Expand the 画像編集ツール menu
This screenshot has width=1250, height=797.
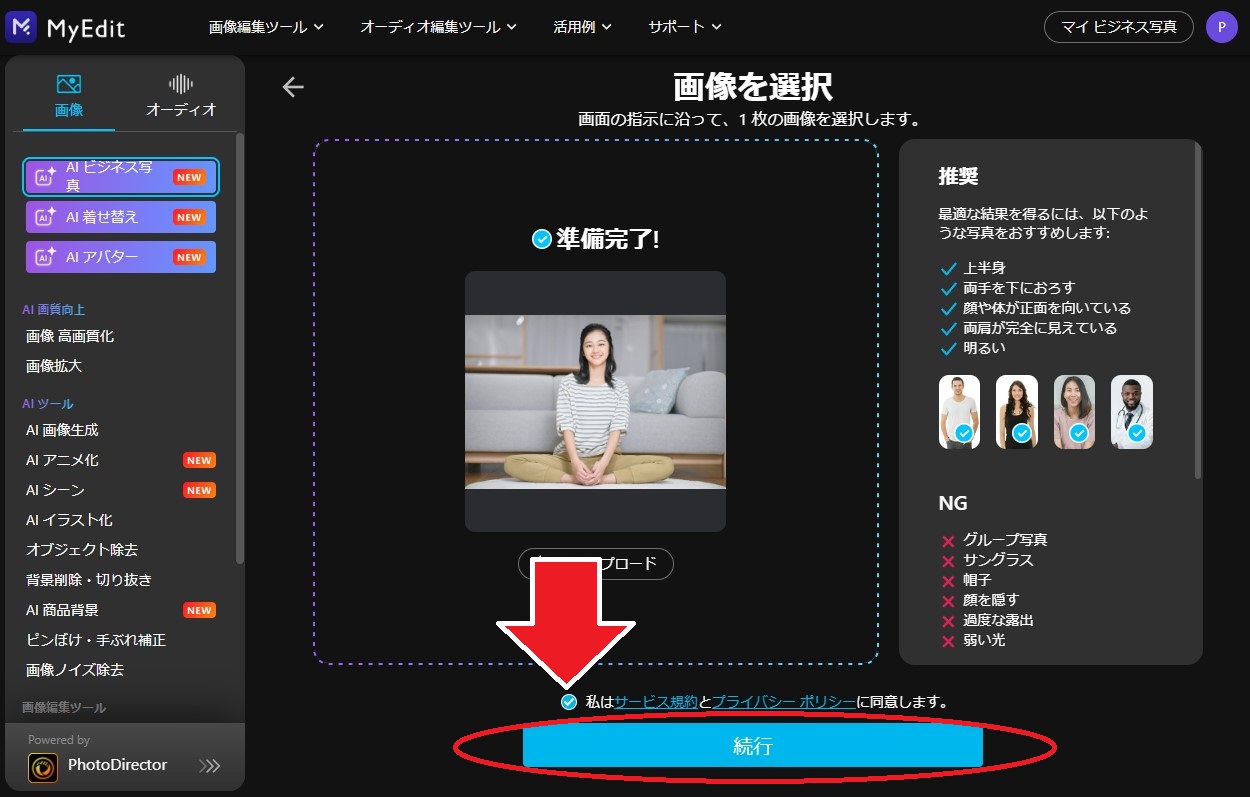coord(266,27)
